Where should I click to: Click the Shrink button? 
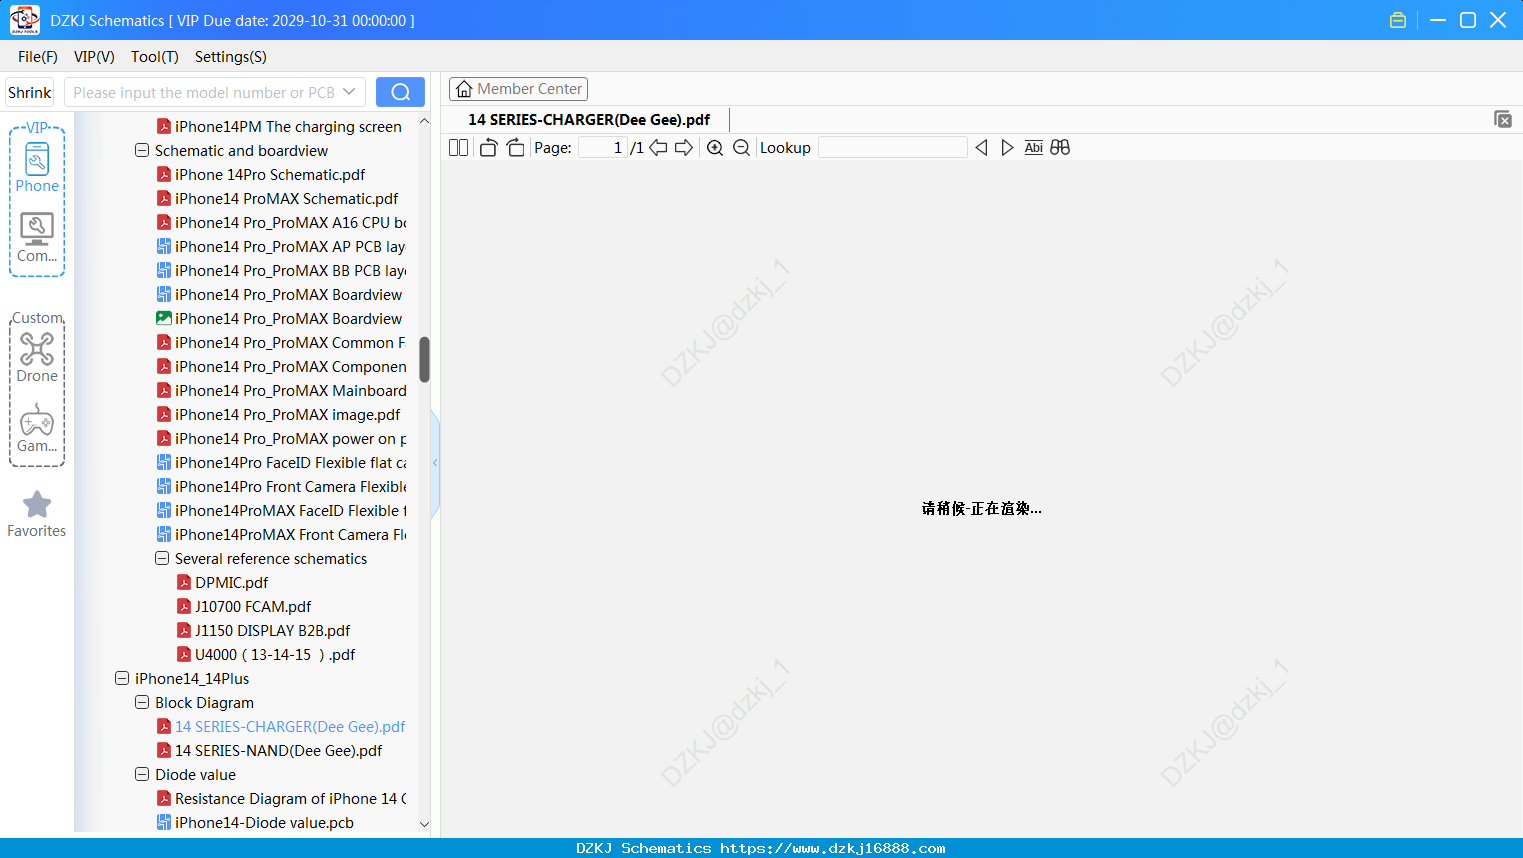[30, 92]
